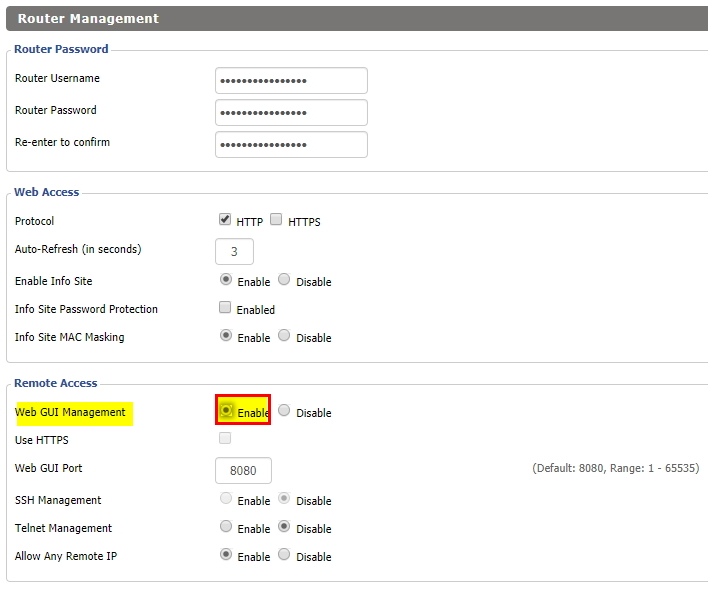Click the Auto-Refresh seconds field
This screenshot has width=708, height=589.
click(x=234, y=252)
